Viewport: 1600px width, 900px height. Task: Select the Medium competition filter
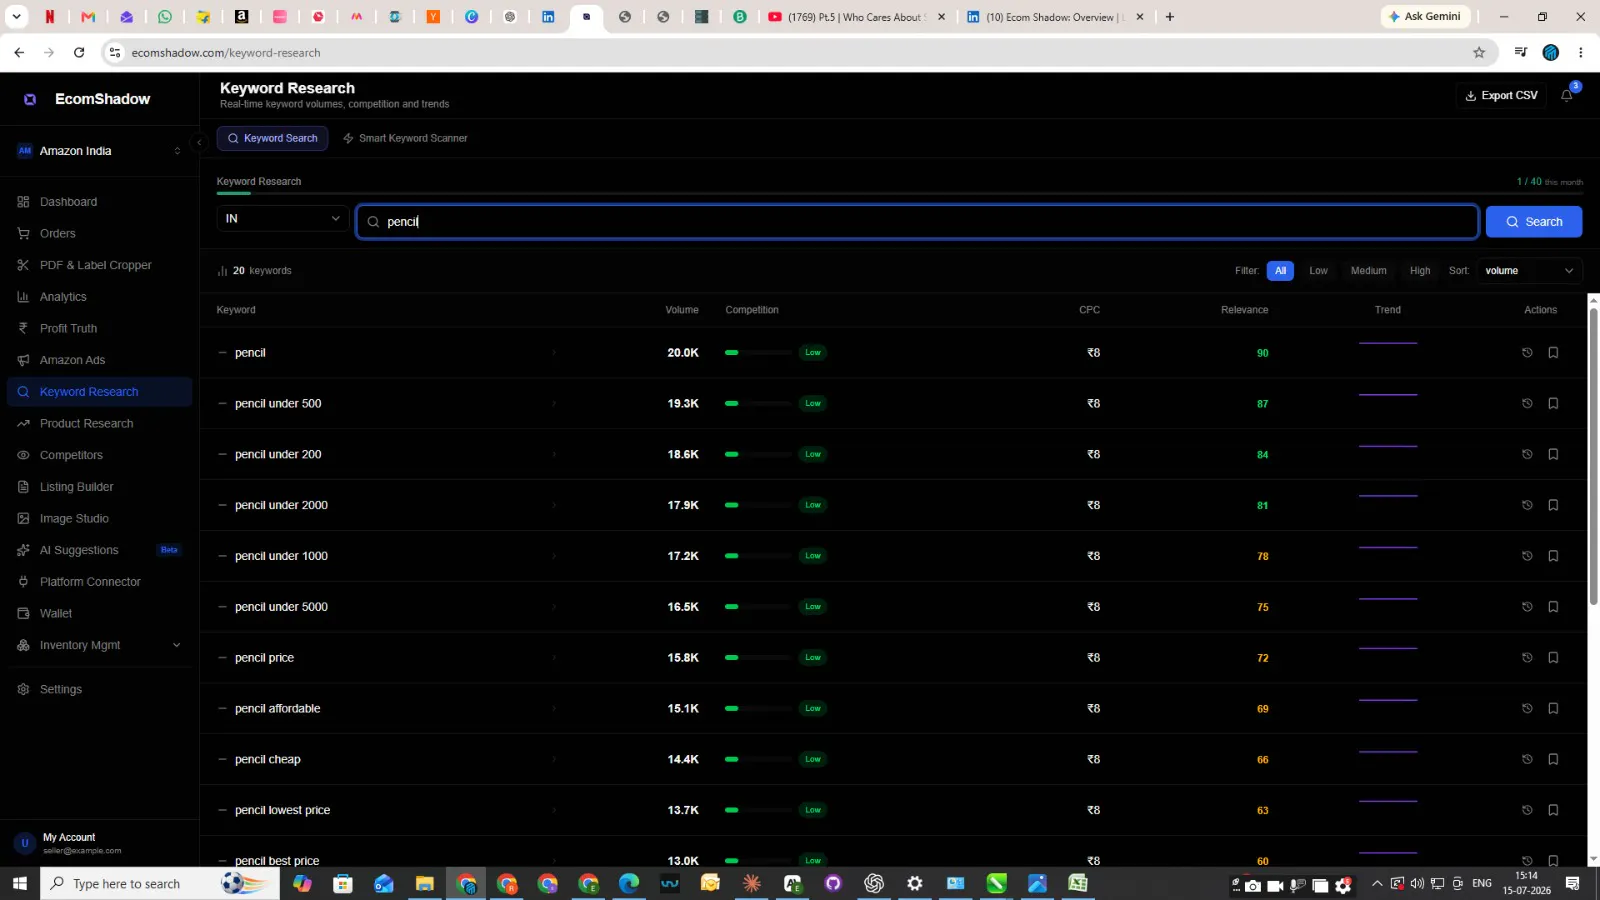click(x=1368, y=271)
